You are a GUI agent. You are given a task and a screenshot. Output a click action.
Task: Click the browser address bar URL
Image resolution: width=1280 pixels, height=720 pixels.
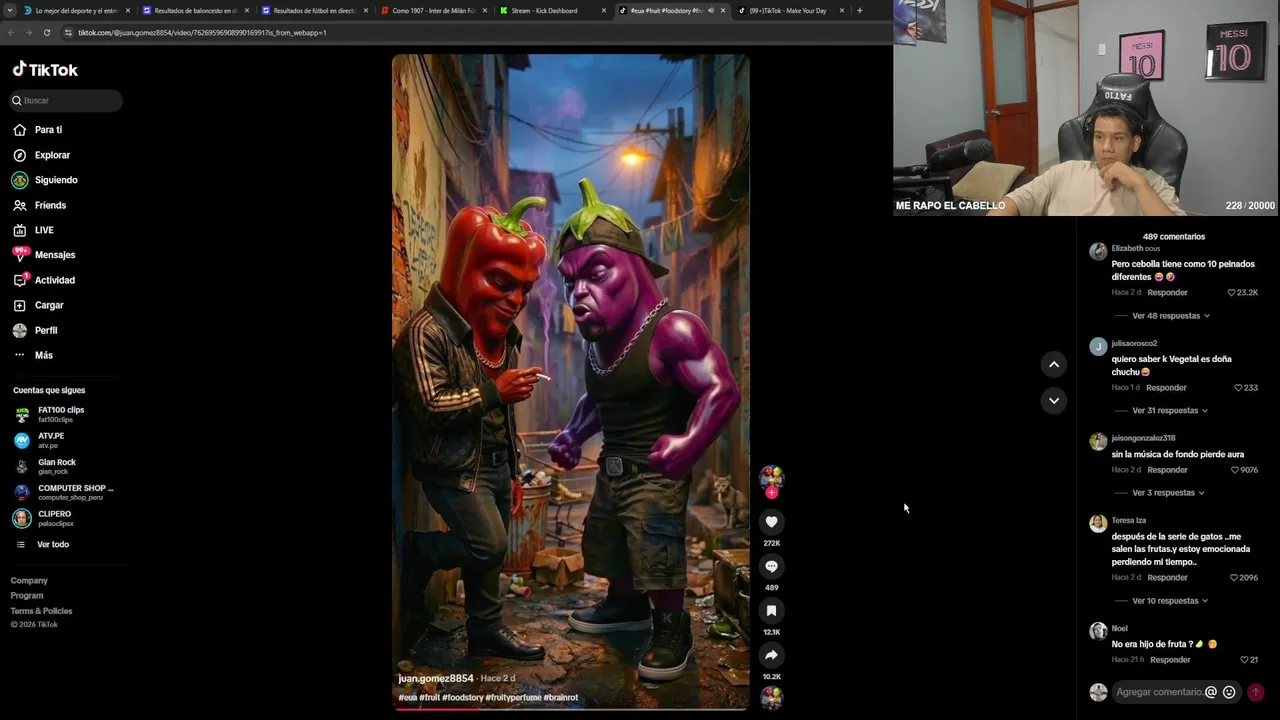202,33
